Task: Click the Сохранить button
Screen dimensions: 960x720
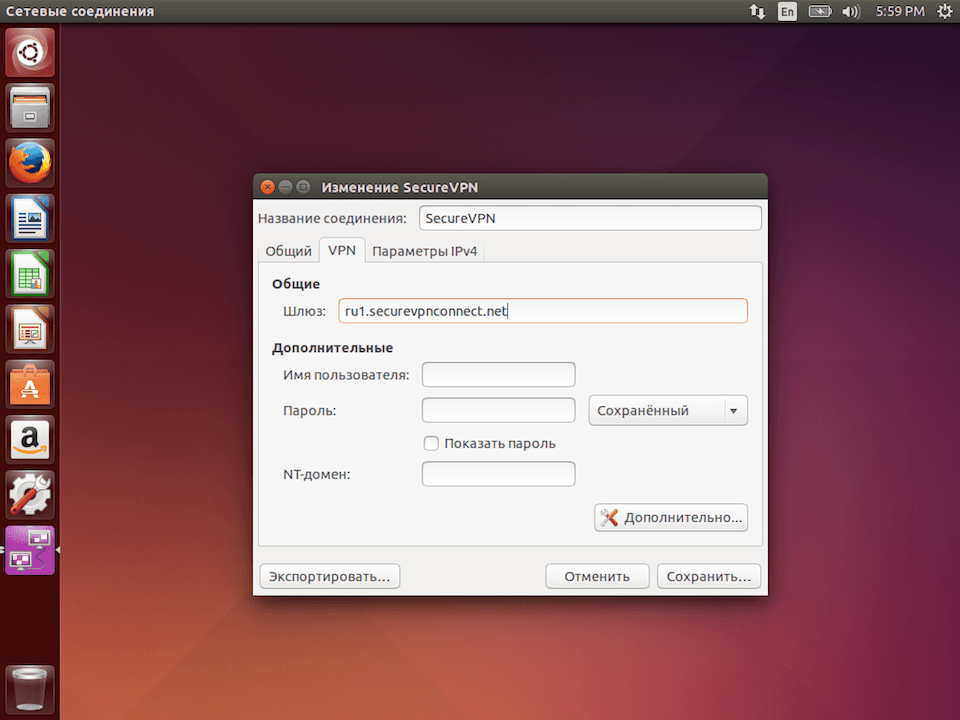Action: pos(708,576)
